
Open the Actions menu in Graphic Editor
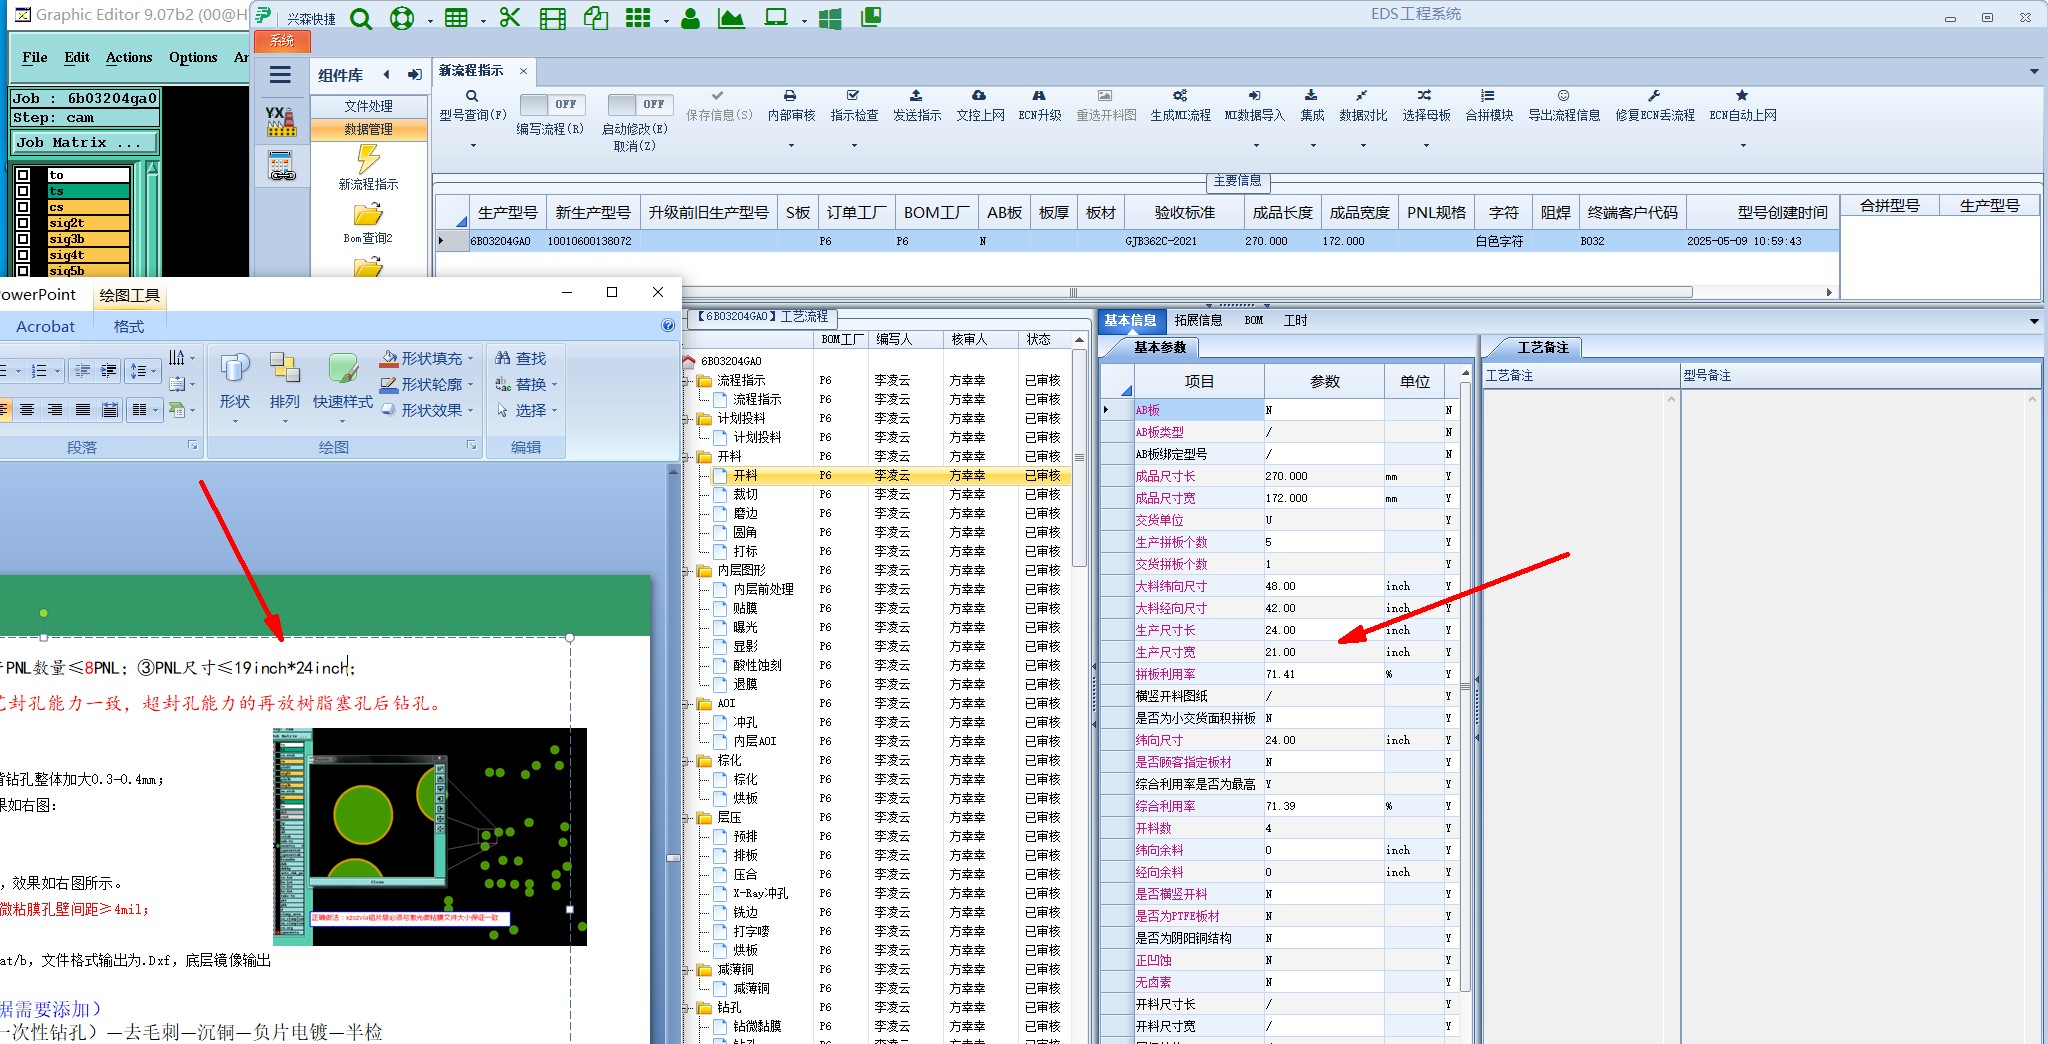(x=129, y=58)
